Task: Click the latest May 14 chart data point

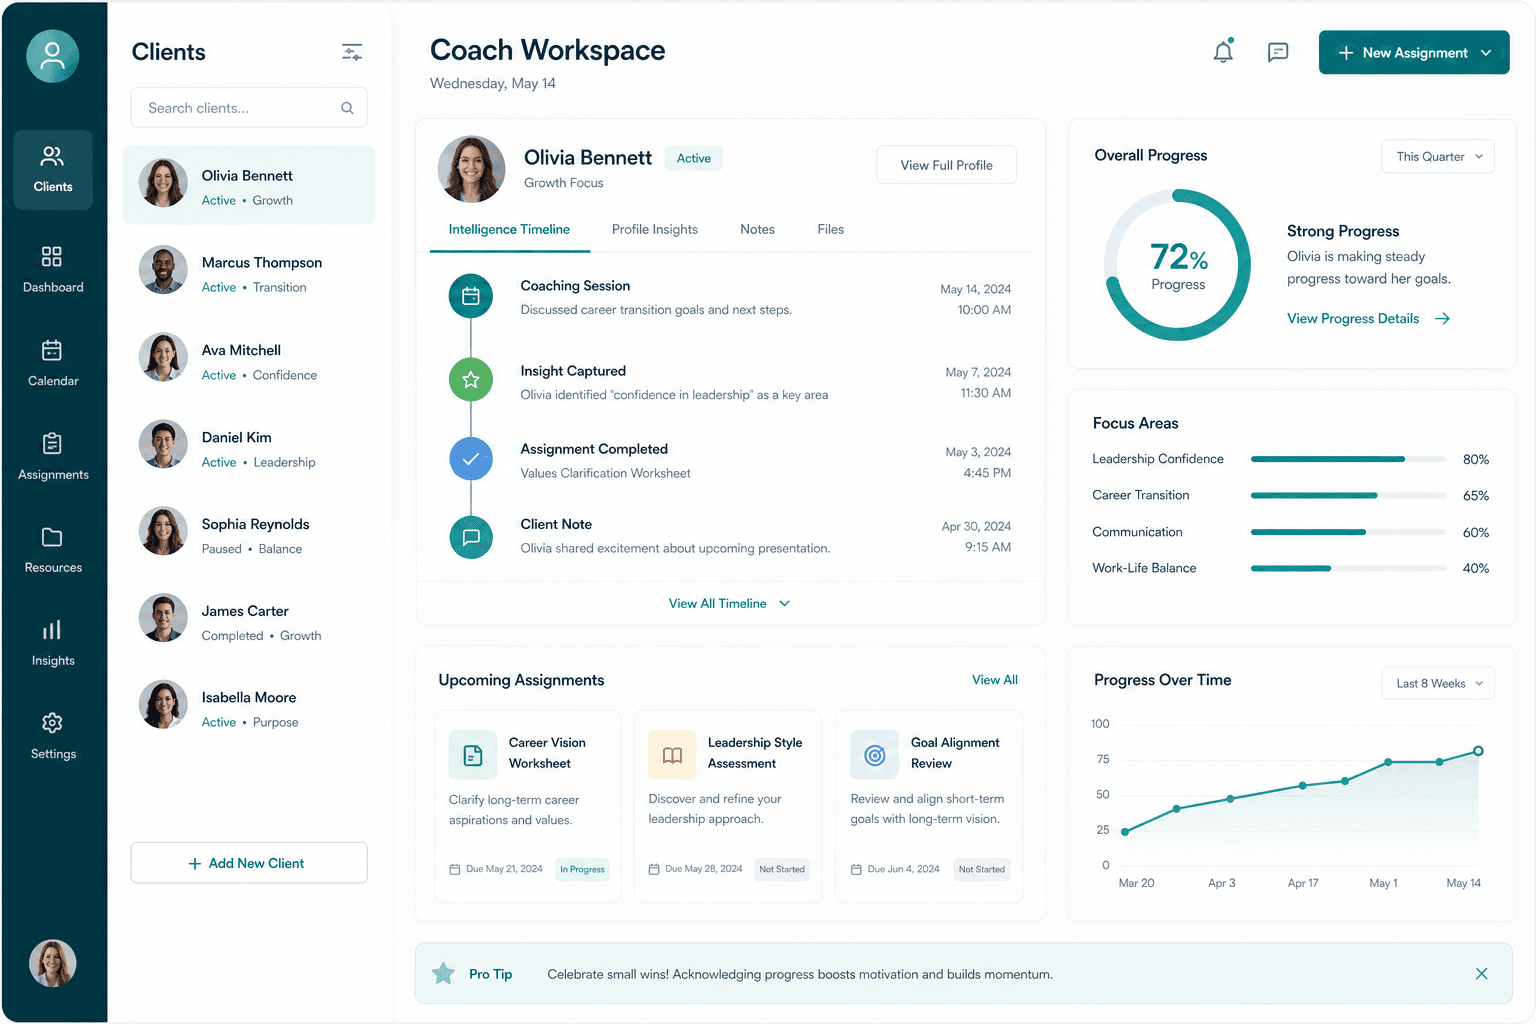Action: pos(1478,751)
